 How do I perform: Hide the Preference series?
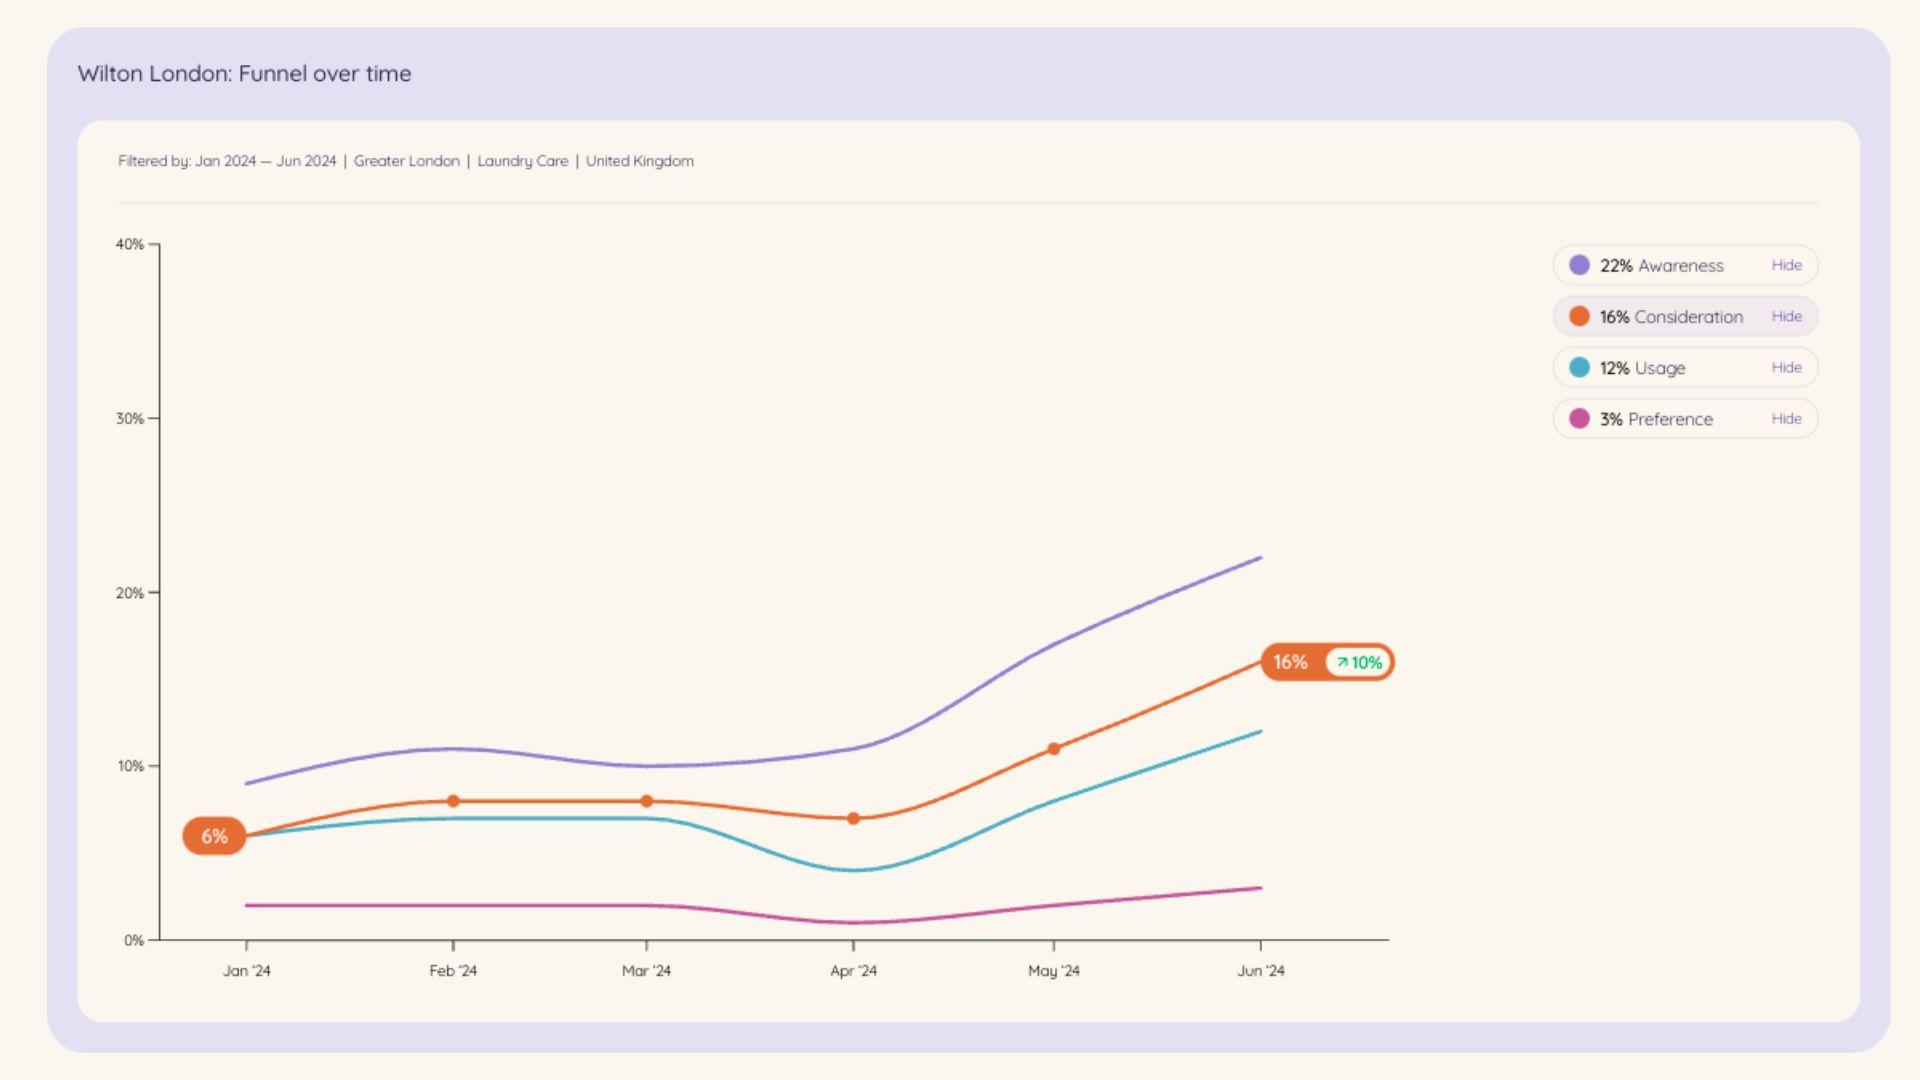tap(1786, 418)
